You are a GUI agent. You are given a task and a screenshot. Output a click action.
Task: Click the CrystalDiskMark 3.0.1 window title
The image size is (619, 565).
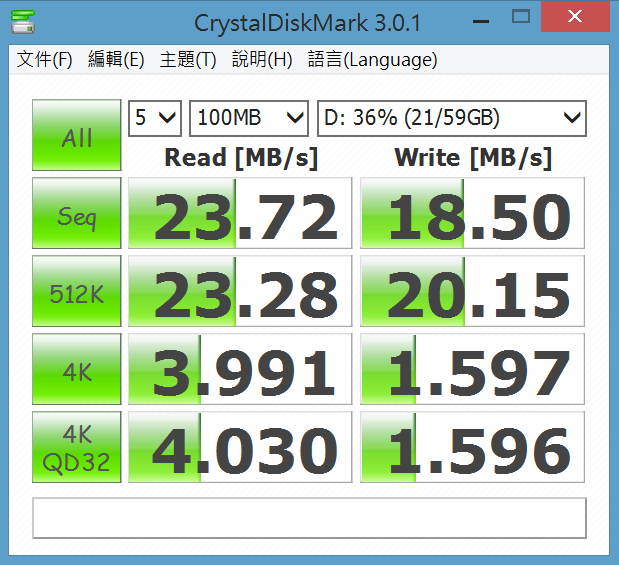(307, 23)
